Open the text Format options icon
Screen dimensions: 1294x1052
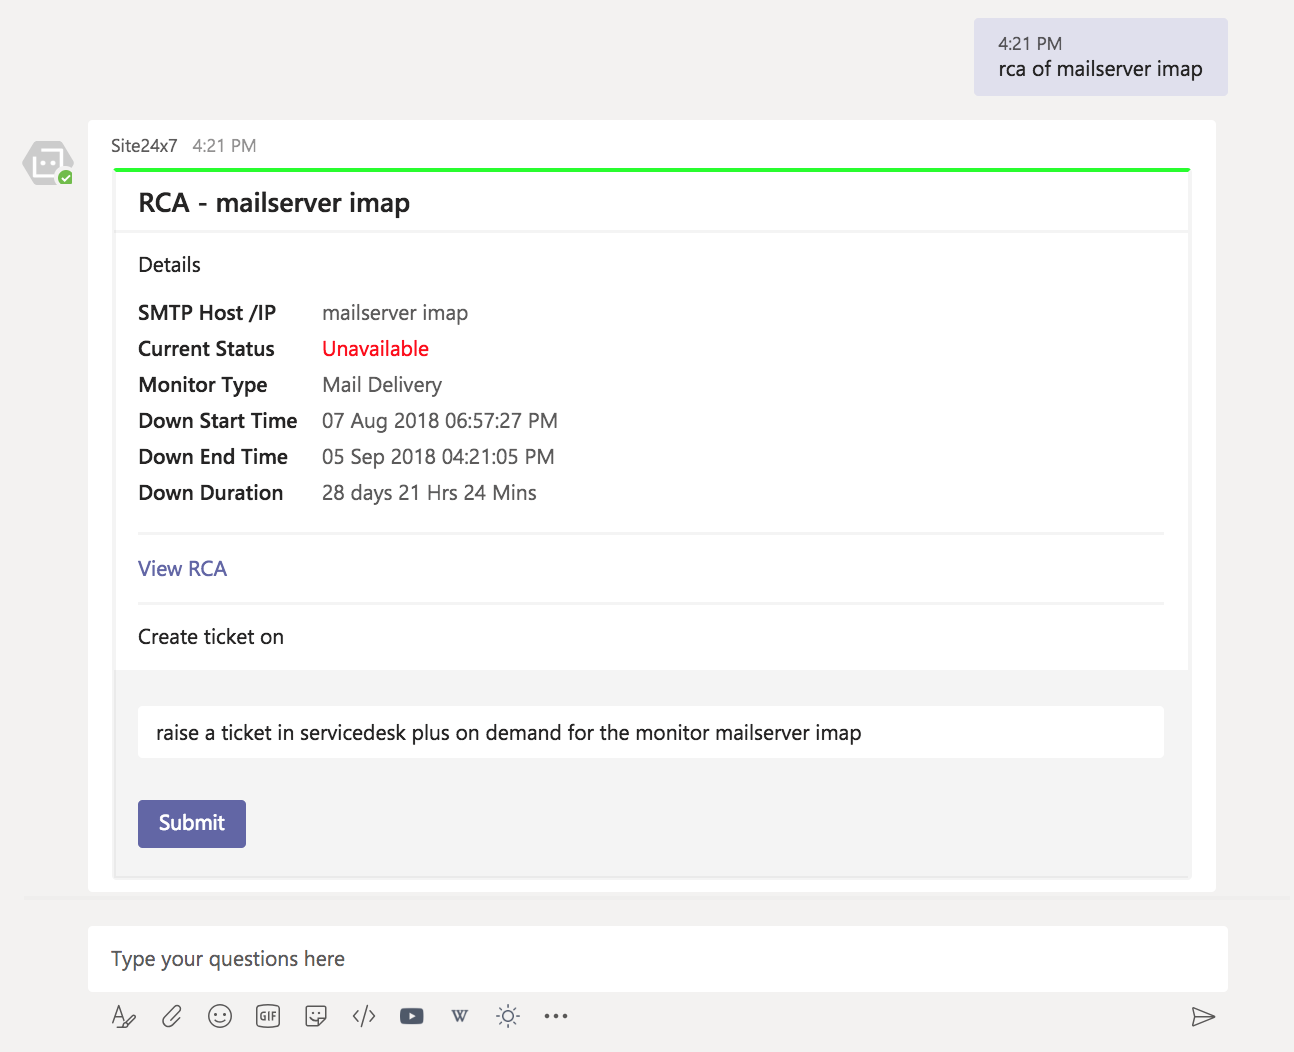click(x=123, y=1016)
